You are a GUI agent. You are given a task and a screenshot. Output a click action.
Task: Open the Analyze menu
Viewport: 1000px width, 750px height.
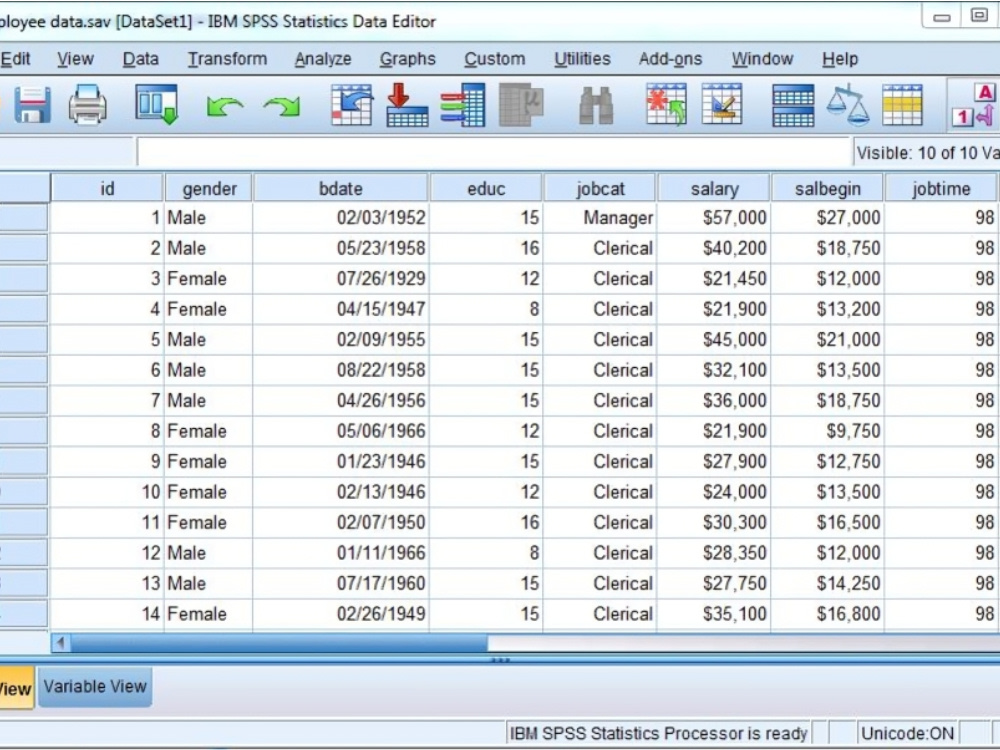click(x=322, y=59)
